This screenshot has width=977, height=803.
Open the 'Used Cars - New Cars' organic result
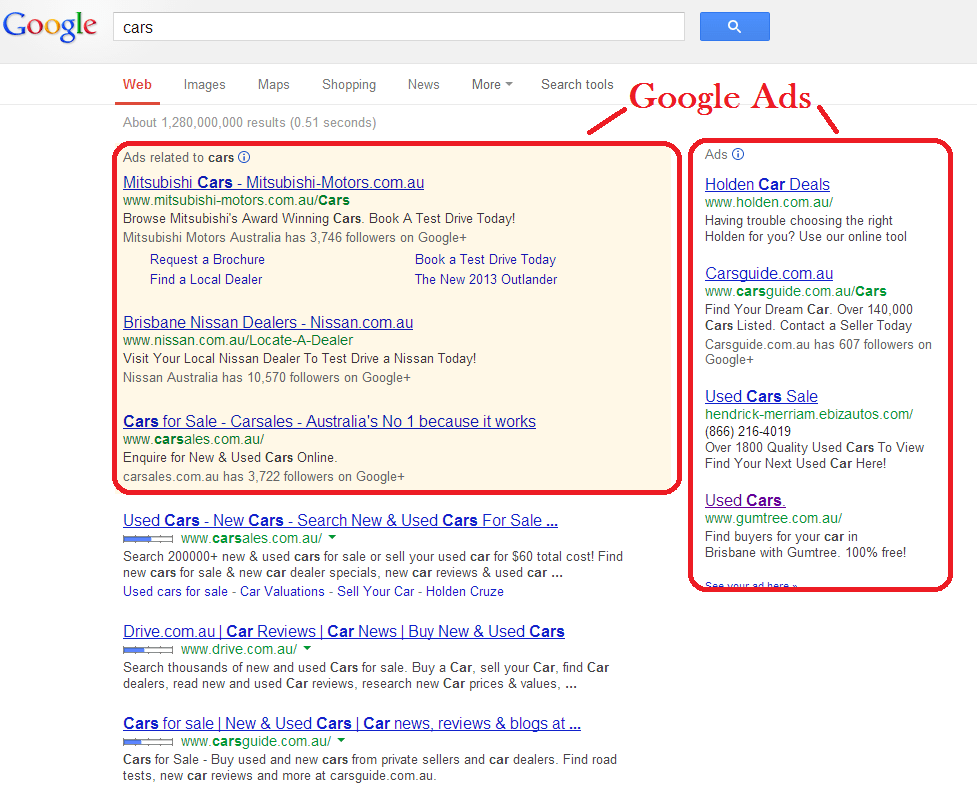click(340, 520)
